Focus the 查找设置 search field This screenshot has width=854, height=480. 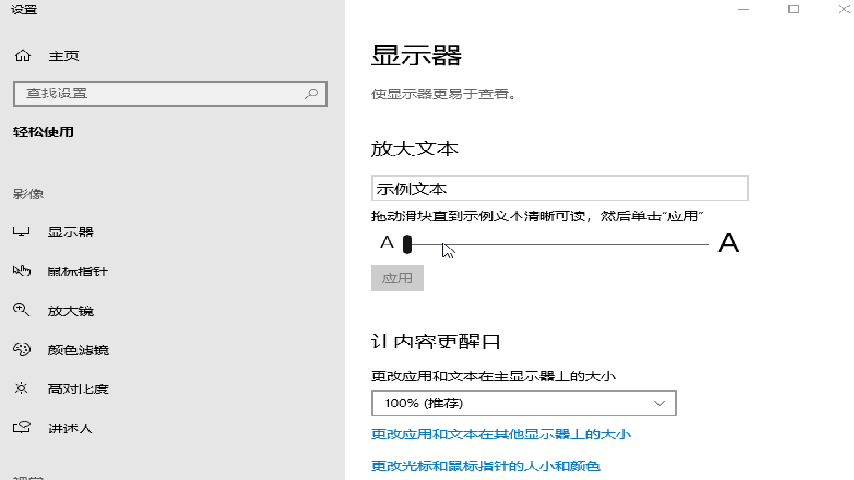click(x=160, y=93)
